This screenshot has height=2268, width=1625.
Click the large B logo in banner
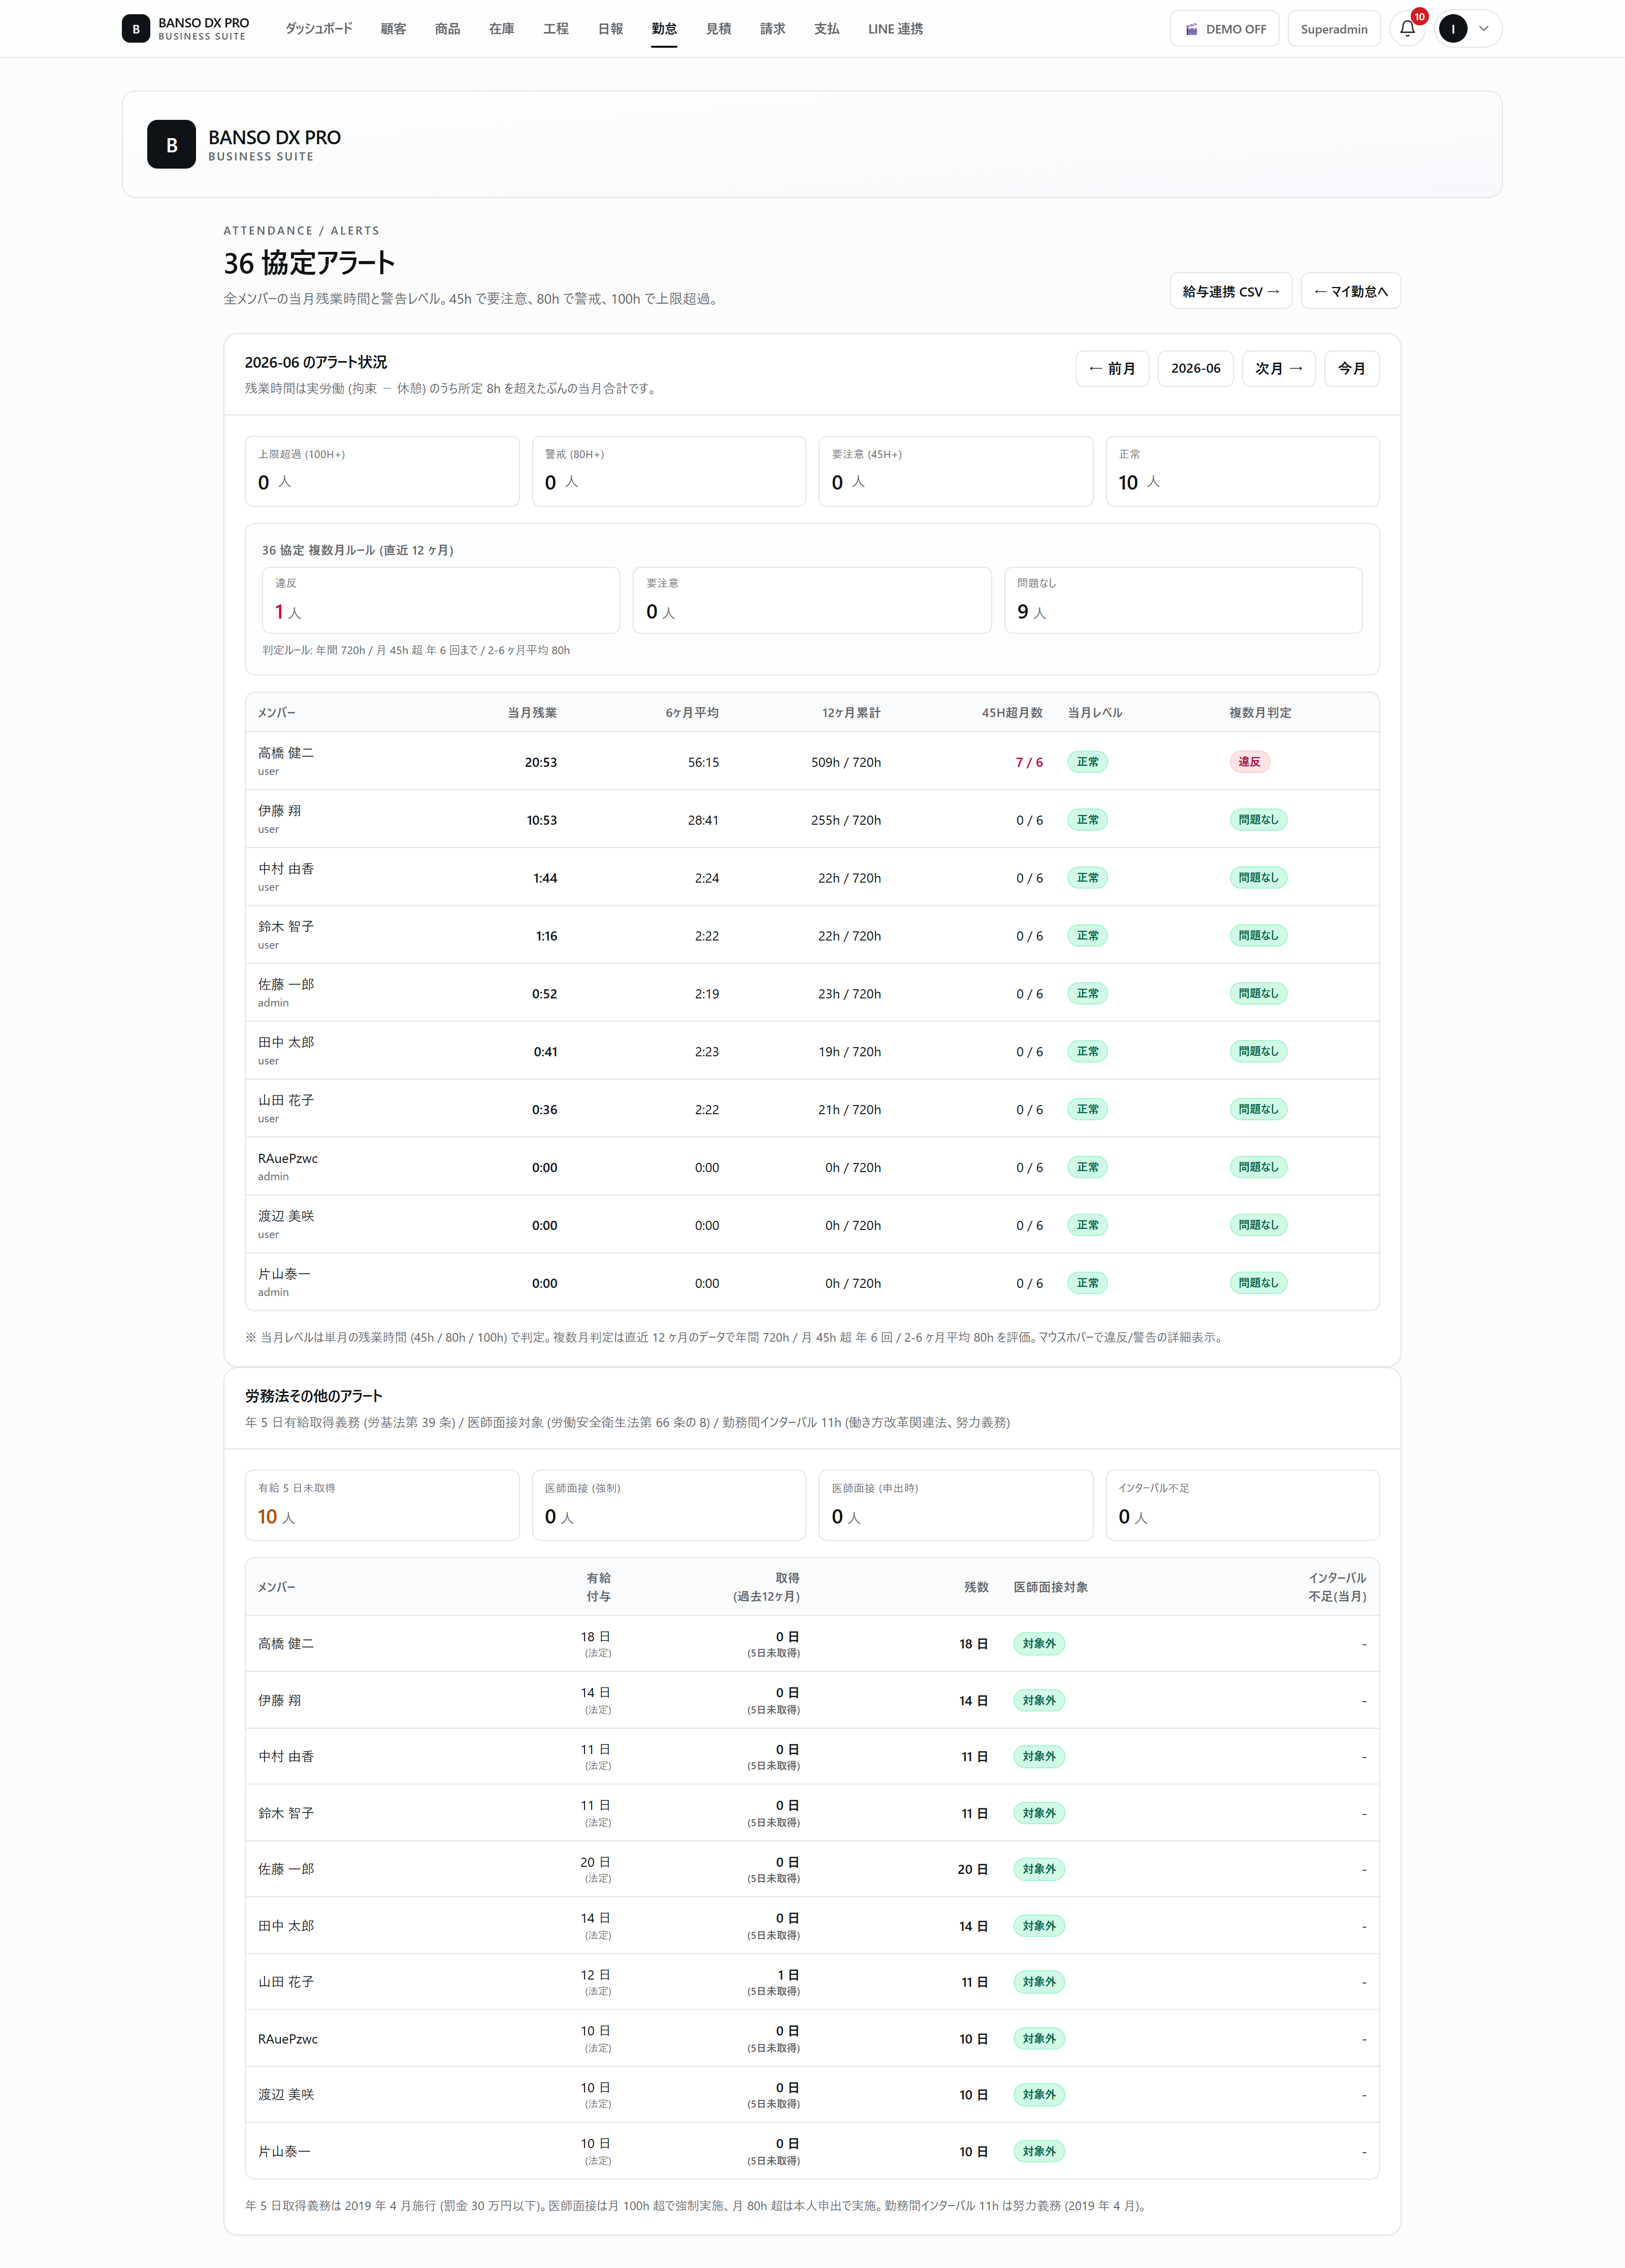click(171, 144)
